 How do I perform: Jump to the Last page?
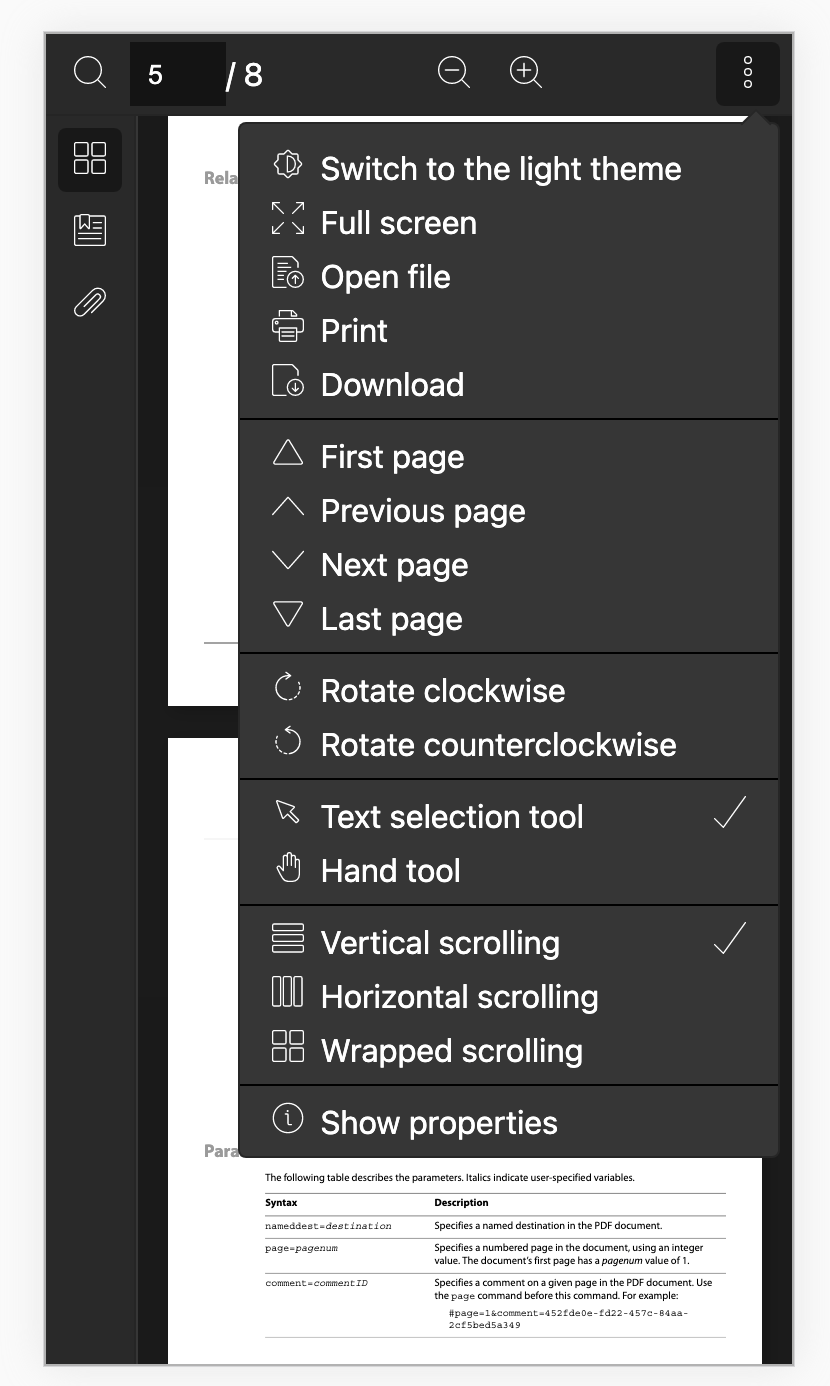[x=391, y=618]
